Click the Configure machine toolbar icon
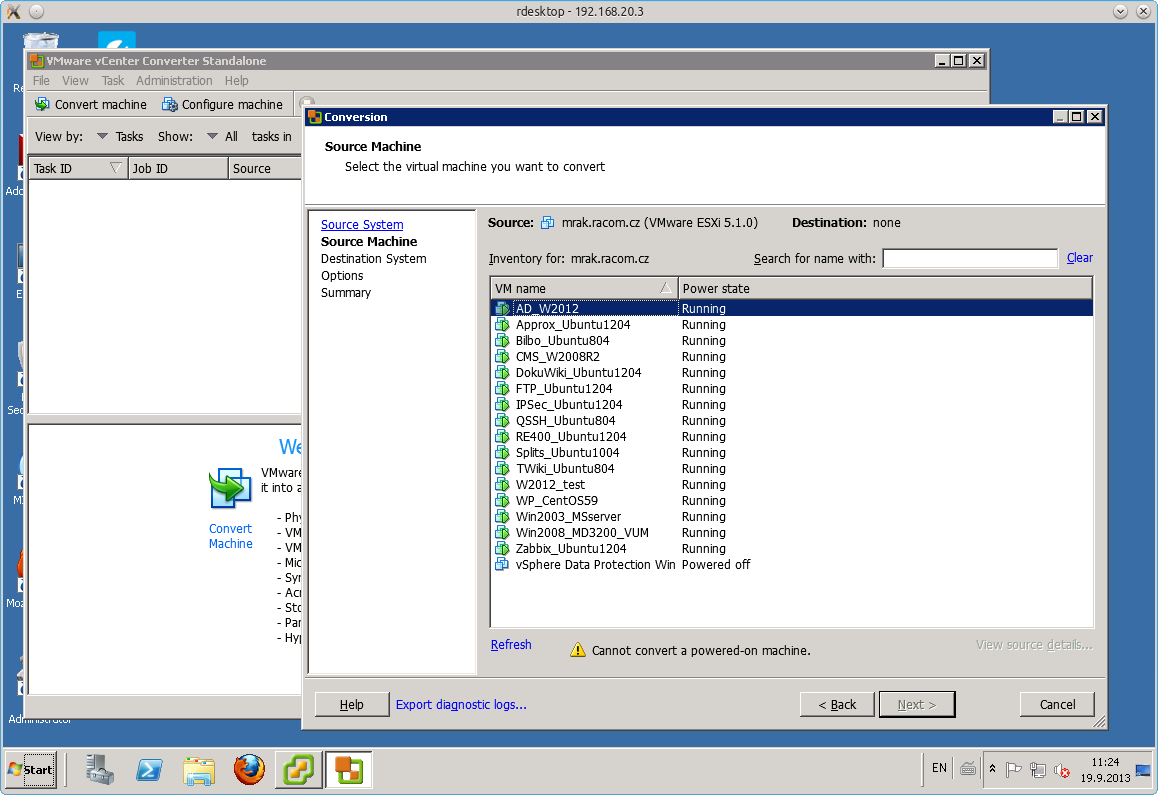Viewport: 1158px width, 795px height. pyautogui.click(x=170, y=103)
